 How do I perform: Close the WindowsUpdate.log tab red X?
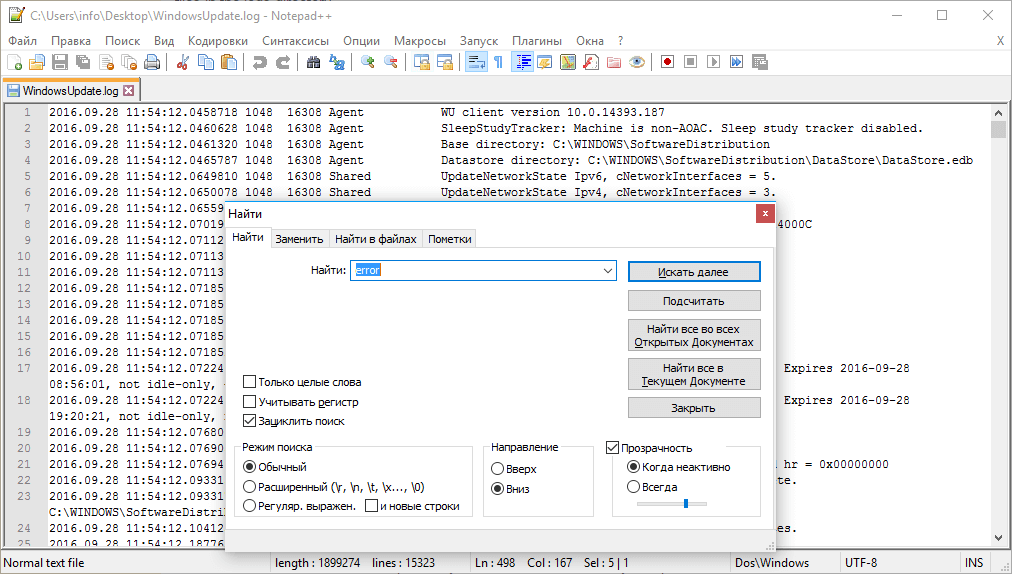128,90
